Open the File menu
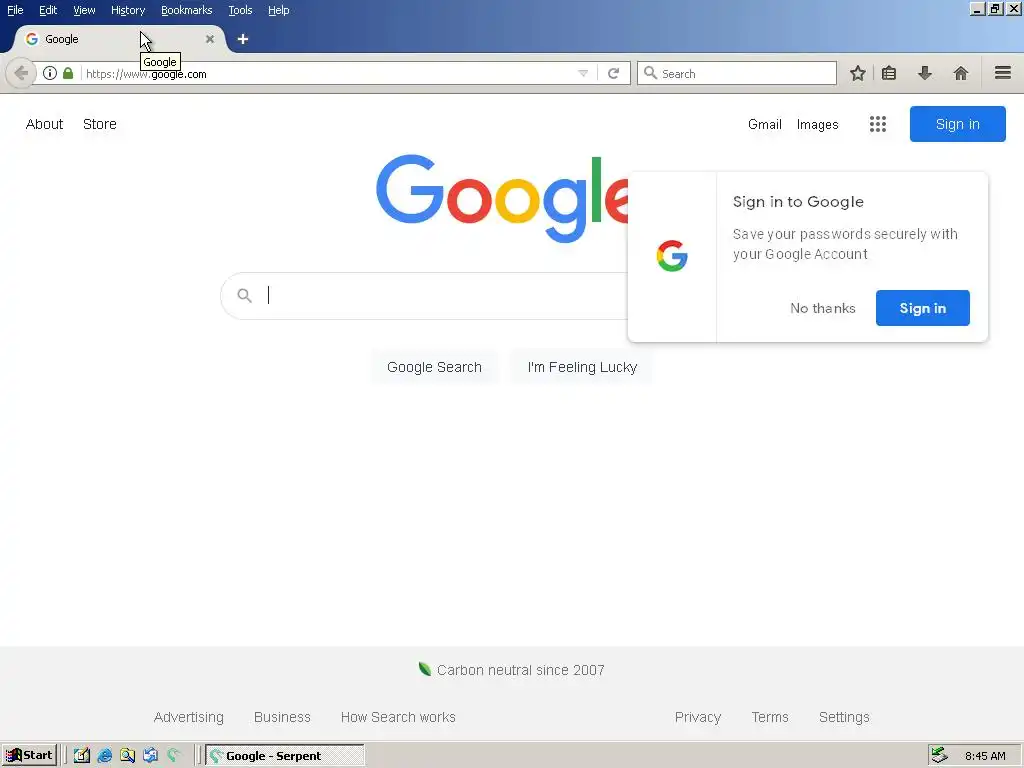 pyautogui.click(x=15, y=10)
